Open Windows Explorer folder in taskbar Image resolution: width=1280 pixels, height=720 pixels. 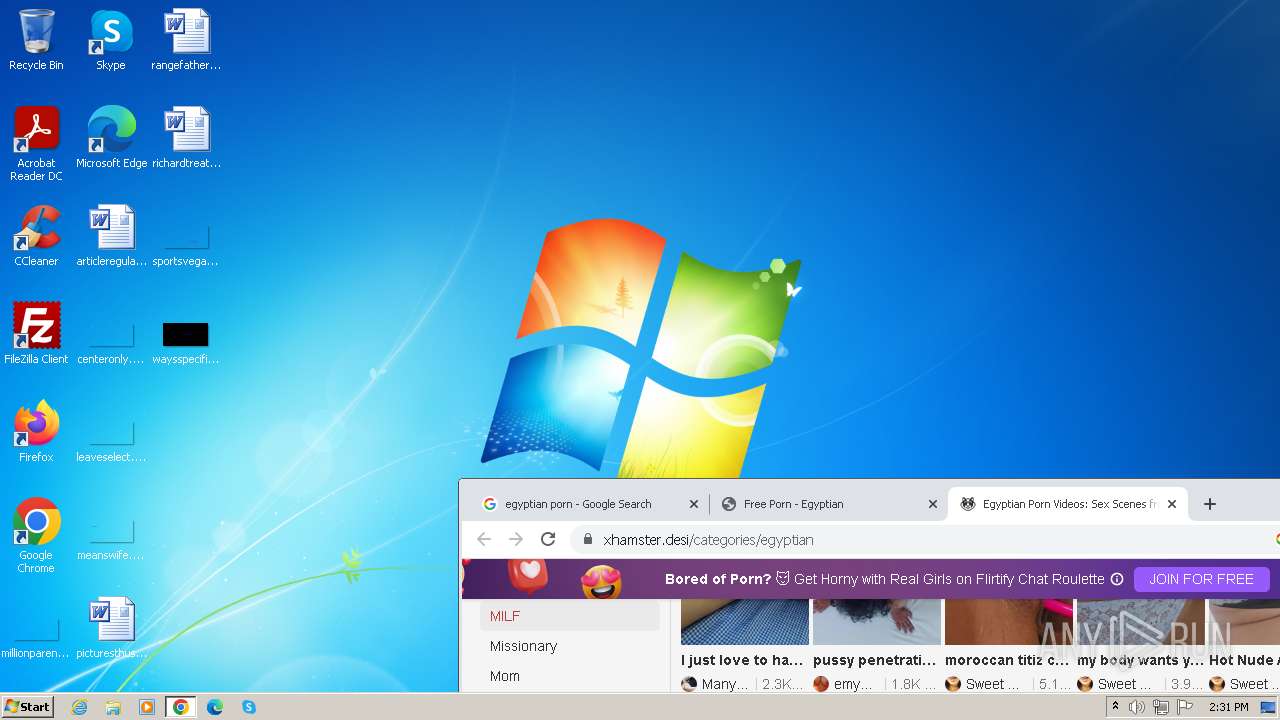[113, 707]
